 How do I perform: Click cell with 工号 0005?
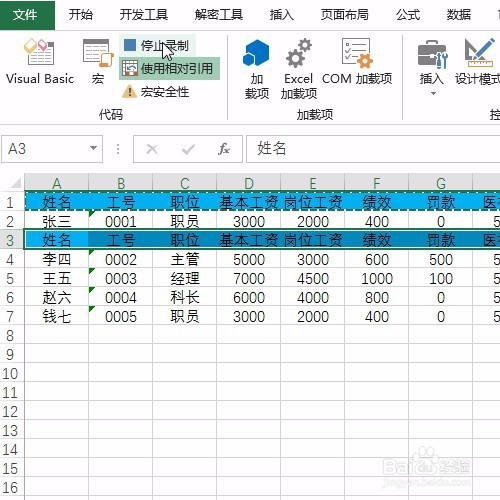click(121, 316)
